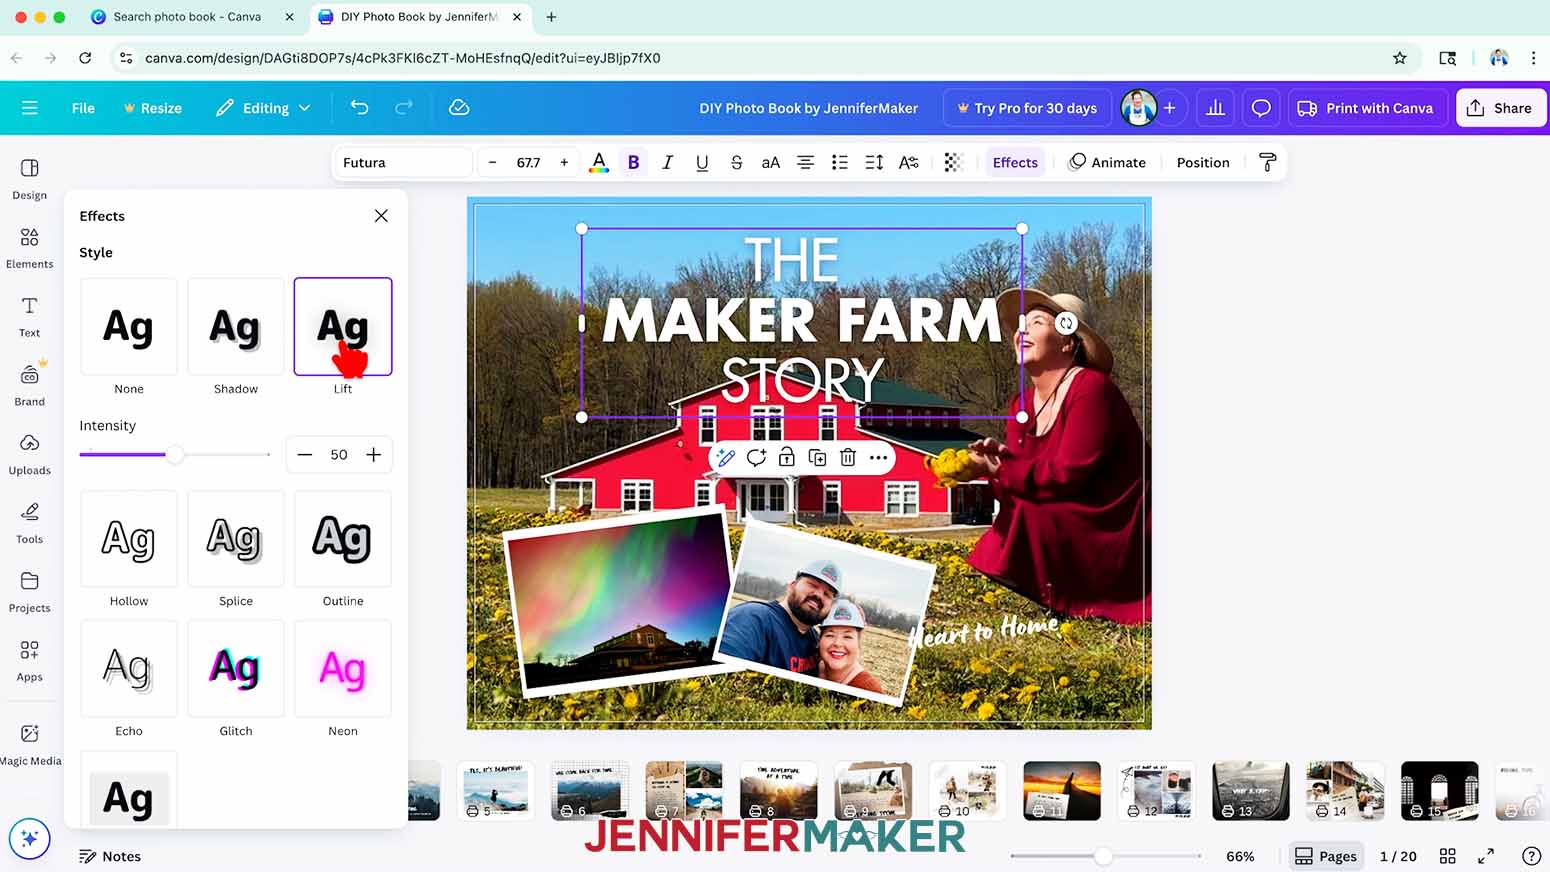Click the Share button
Image resolution: width=1550 pixels, height=872 pixels.
(x=1500, y=108)
